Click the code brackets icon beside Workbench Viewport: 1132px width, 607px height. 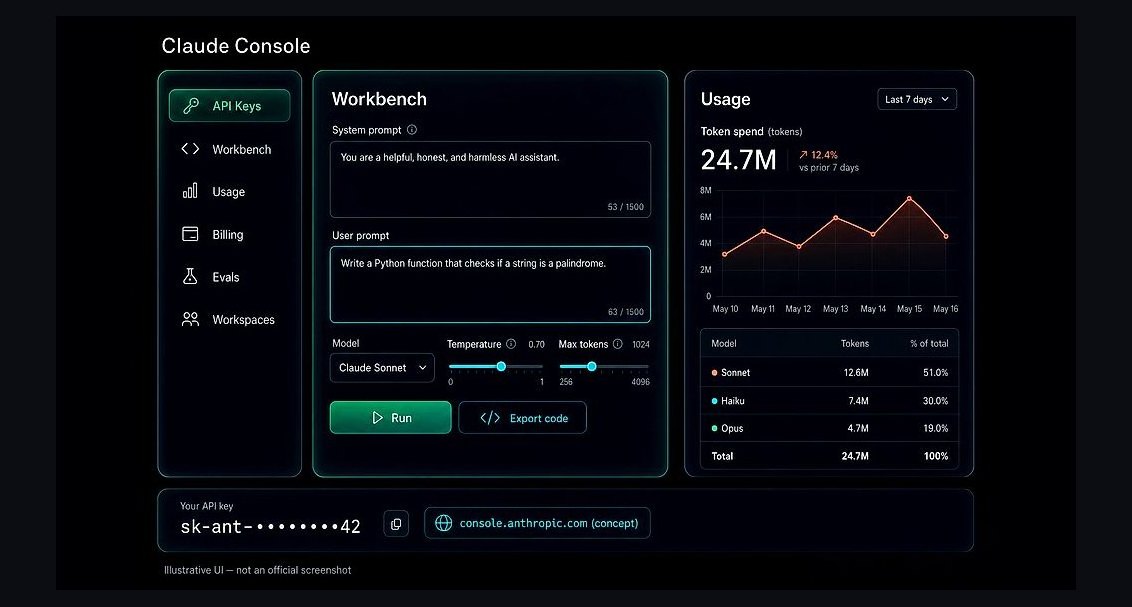190,149
